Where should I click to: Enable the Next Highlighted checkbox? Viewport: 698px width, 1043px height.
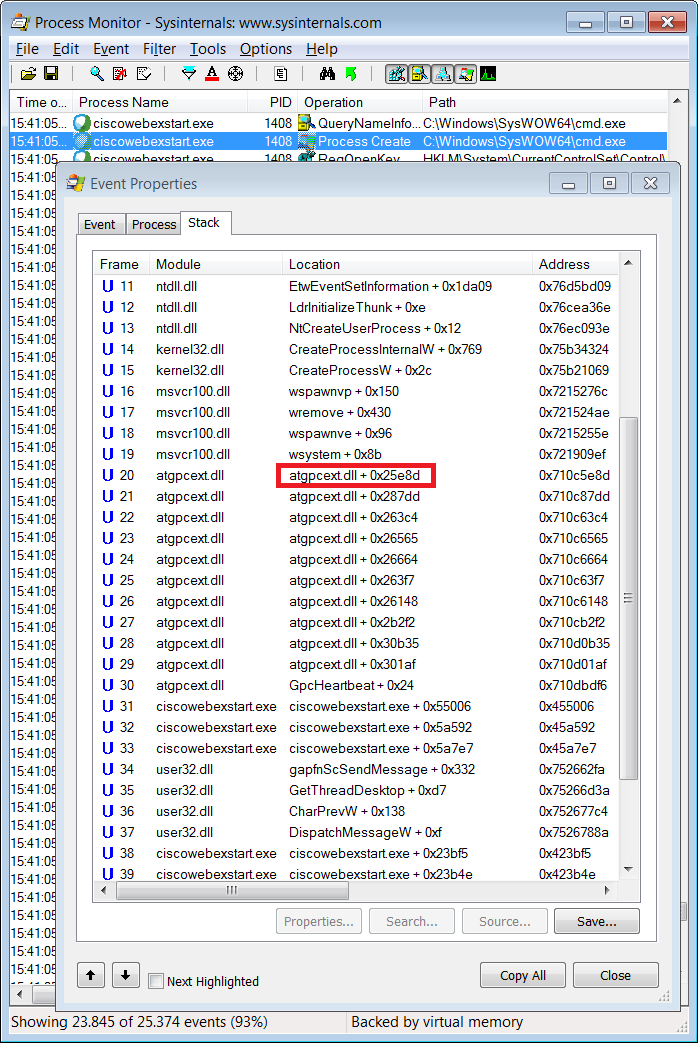point(156,981)
